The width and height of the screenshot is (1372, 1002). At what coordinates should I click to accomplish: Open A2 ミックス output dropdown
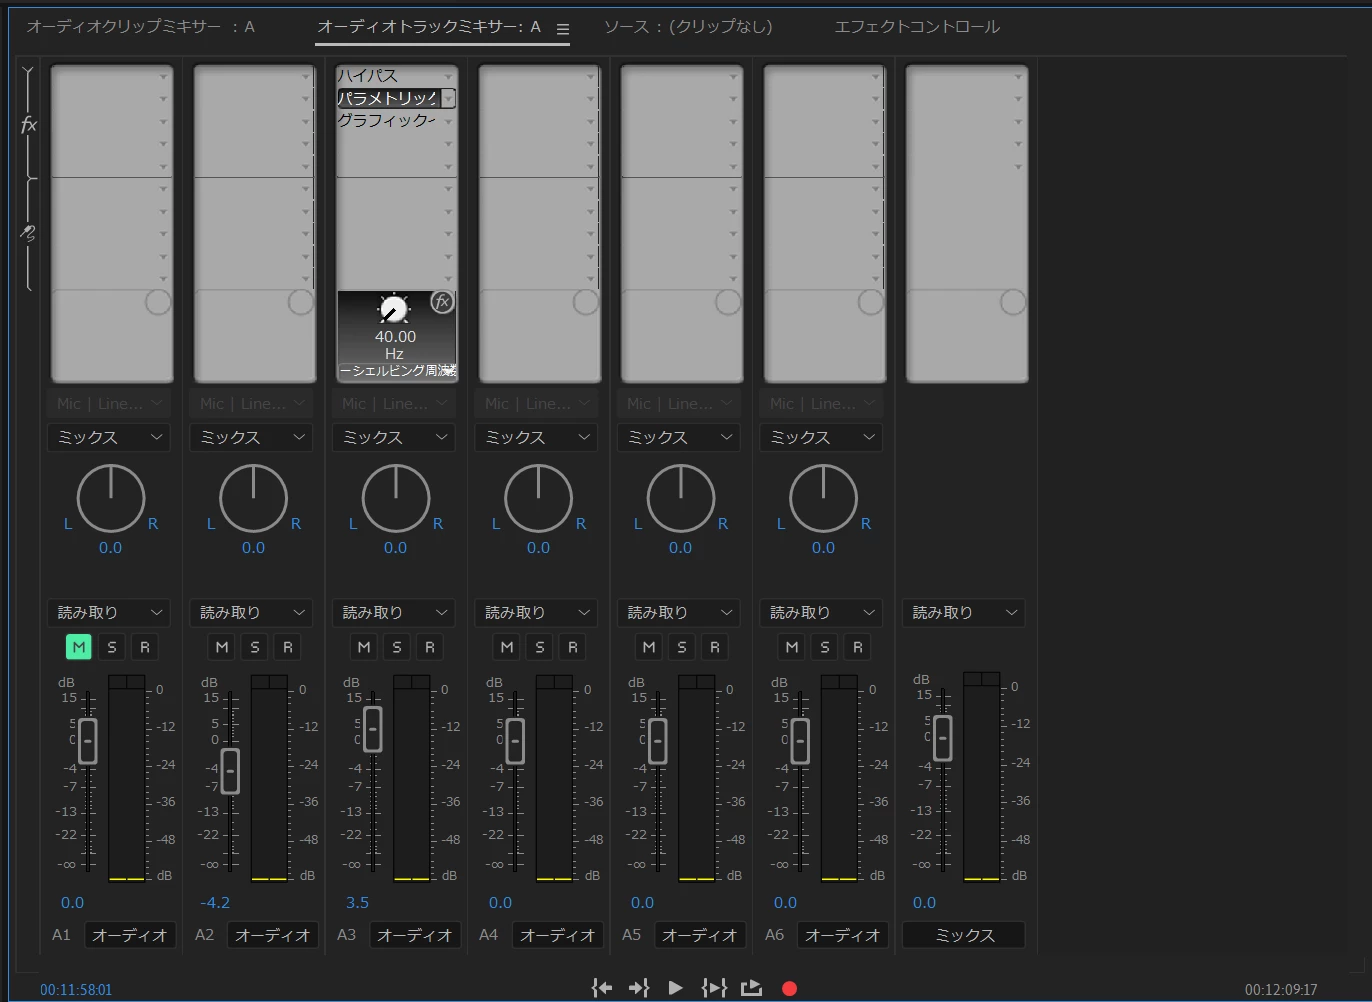(252, 437)
